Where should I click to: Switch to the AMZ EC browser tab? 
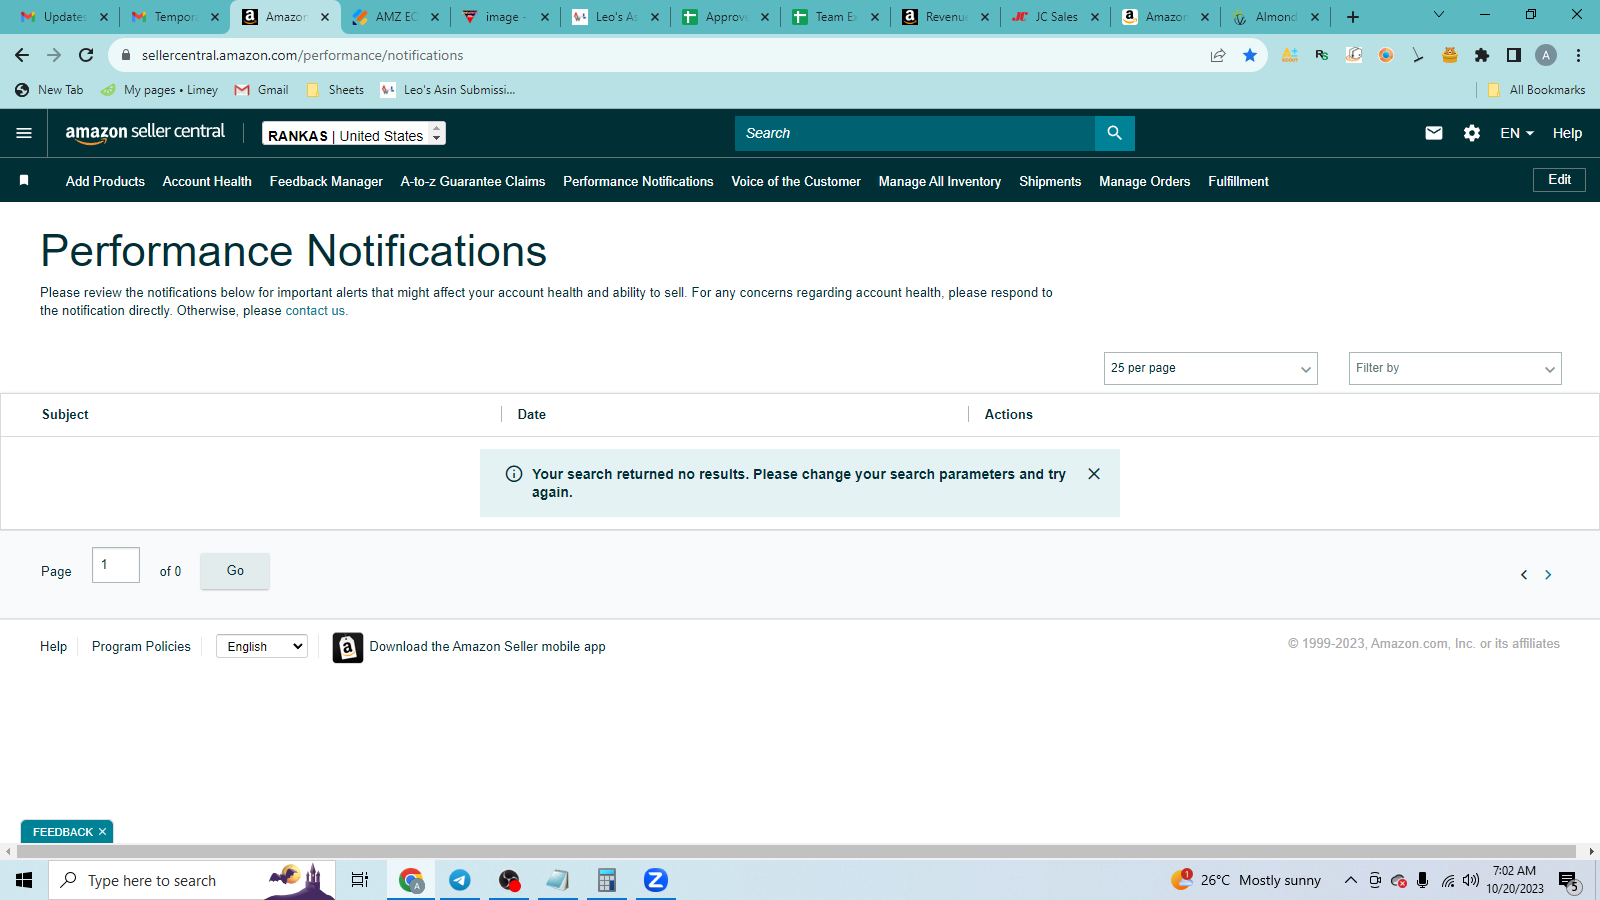(x=396, y=17)
